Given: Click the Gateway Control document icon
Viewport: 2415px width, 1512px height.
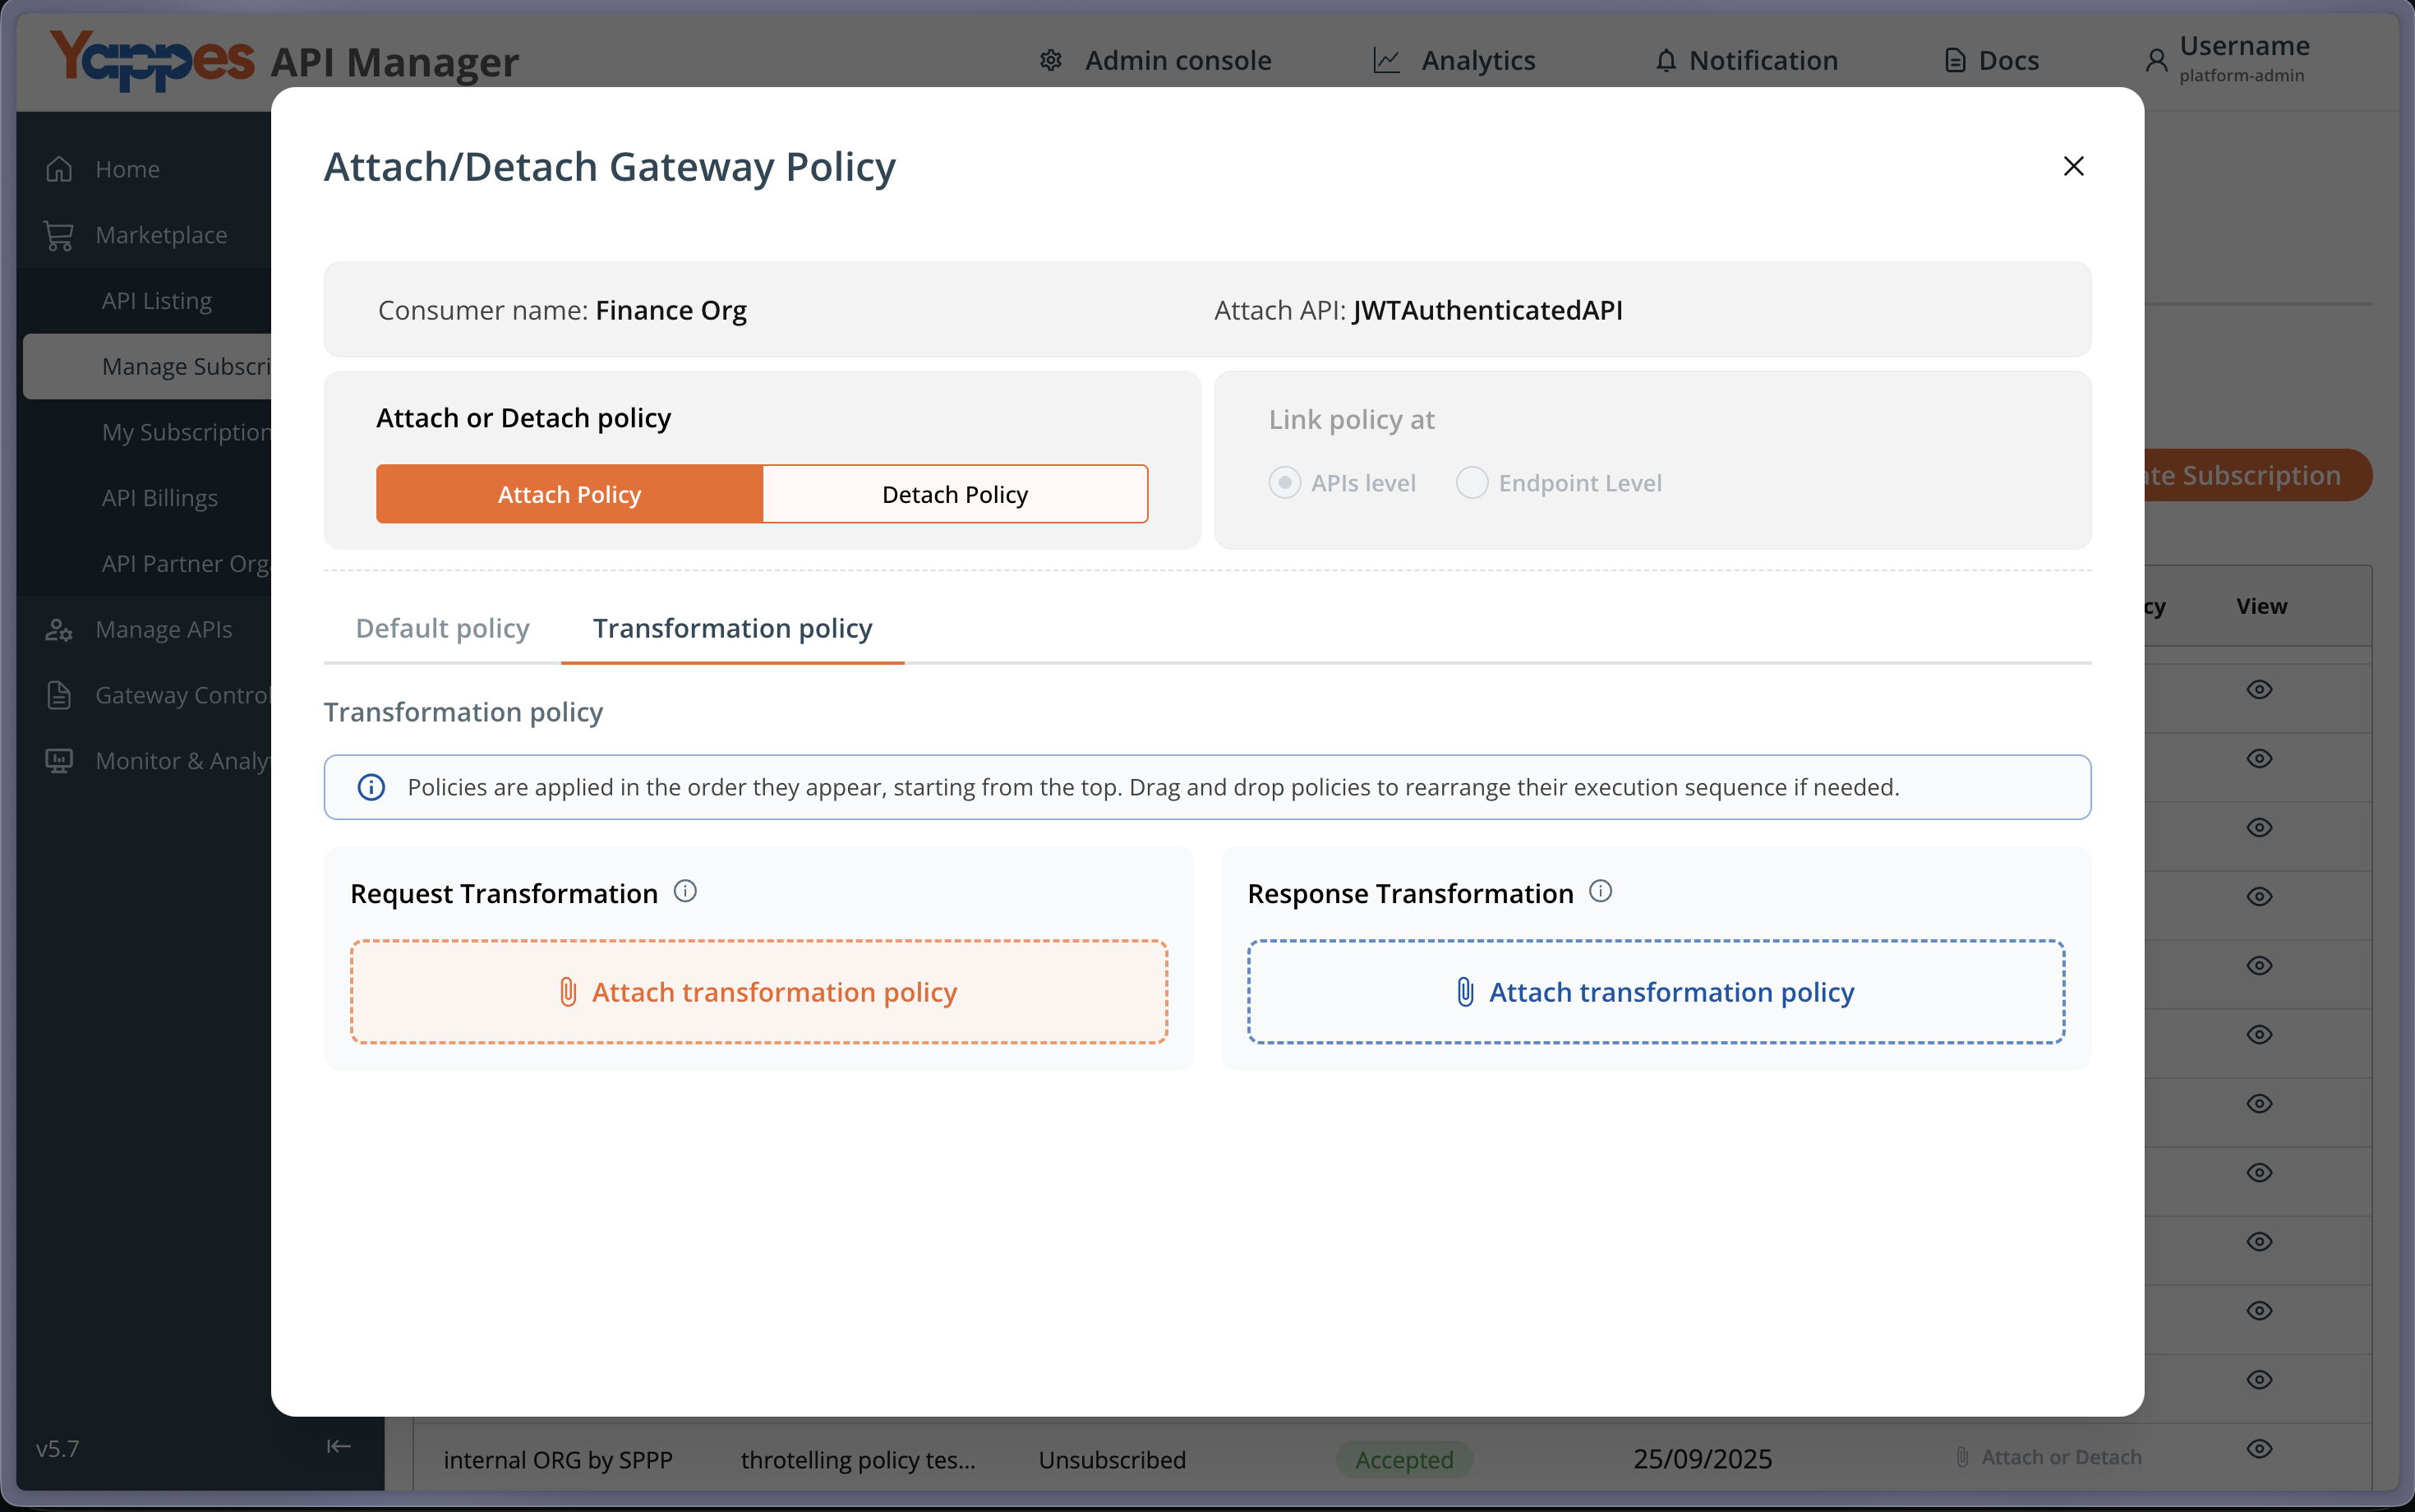Looking at the screenshot, I should click(59, 695).
